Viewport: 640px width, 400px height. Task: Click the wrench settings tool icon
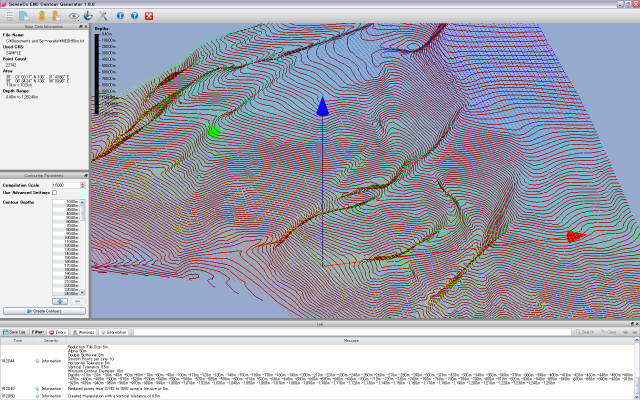pyautogui.click(x=103, y=16)
